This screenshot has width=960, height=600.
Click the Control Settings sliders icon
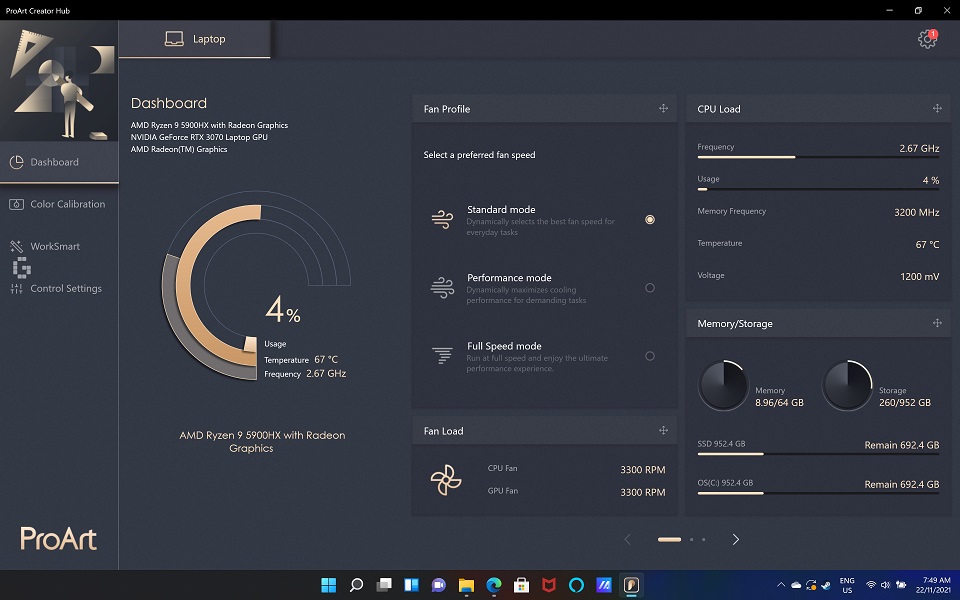(x=17, y=288)
